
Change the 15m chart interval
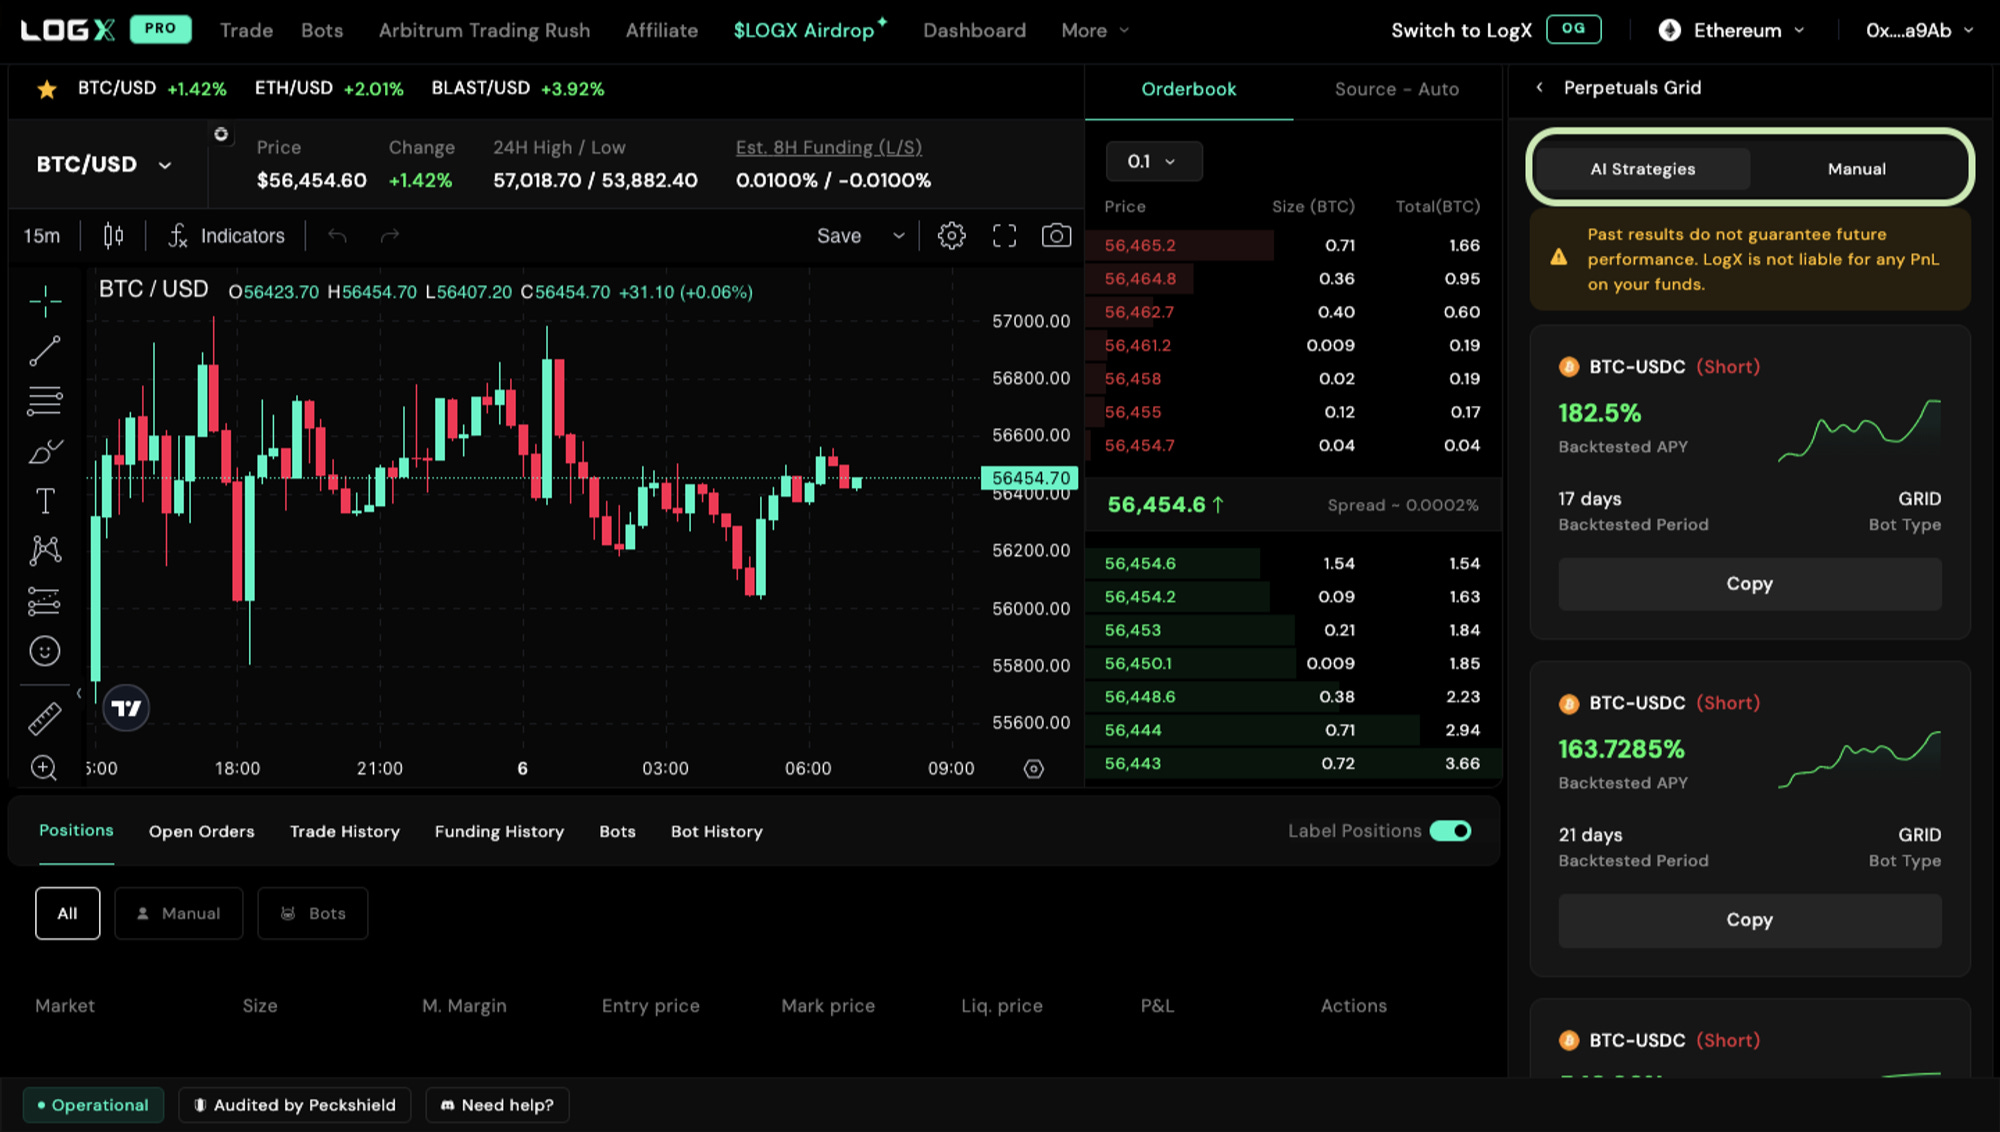[42, 236]
